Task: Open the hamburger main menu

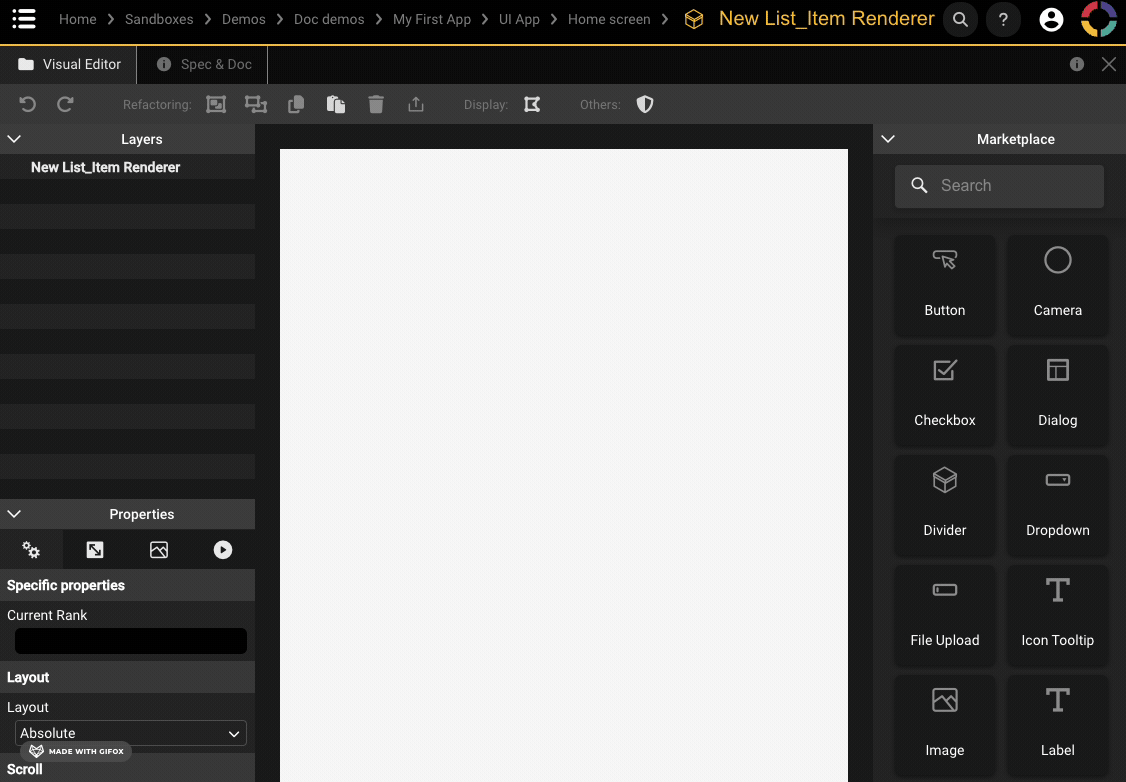Action: tap(24, 19)
